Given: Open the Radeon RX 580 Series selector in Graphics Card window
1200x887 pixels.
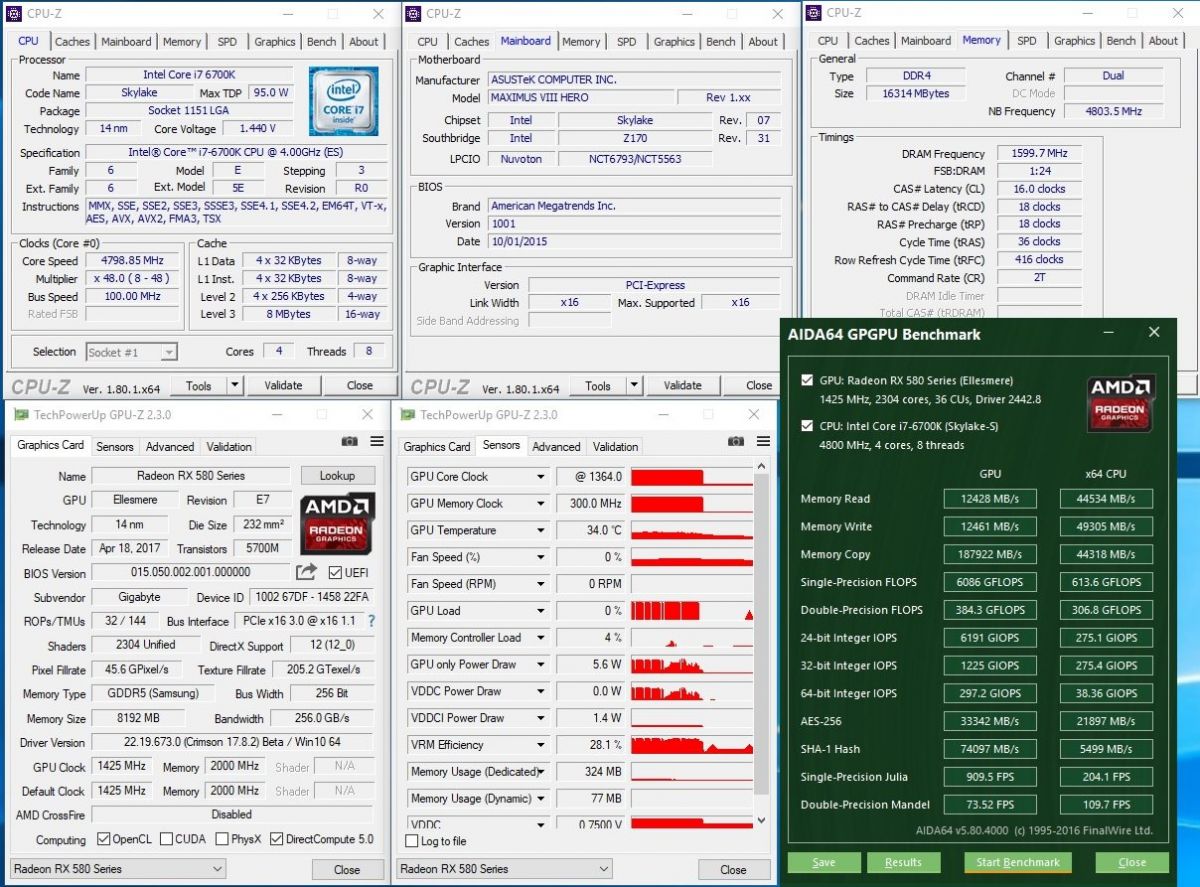Looking at the screenshot, I should 117,869.
